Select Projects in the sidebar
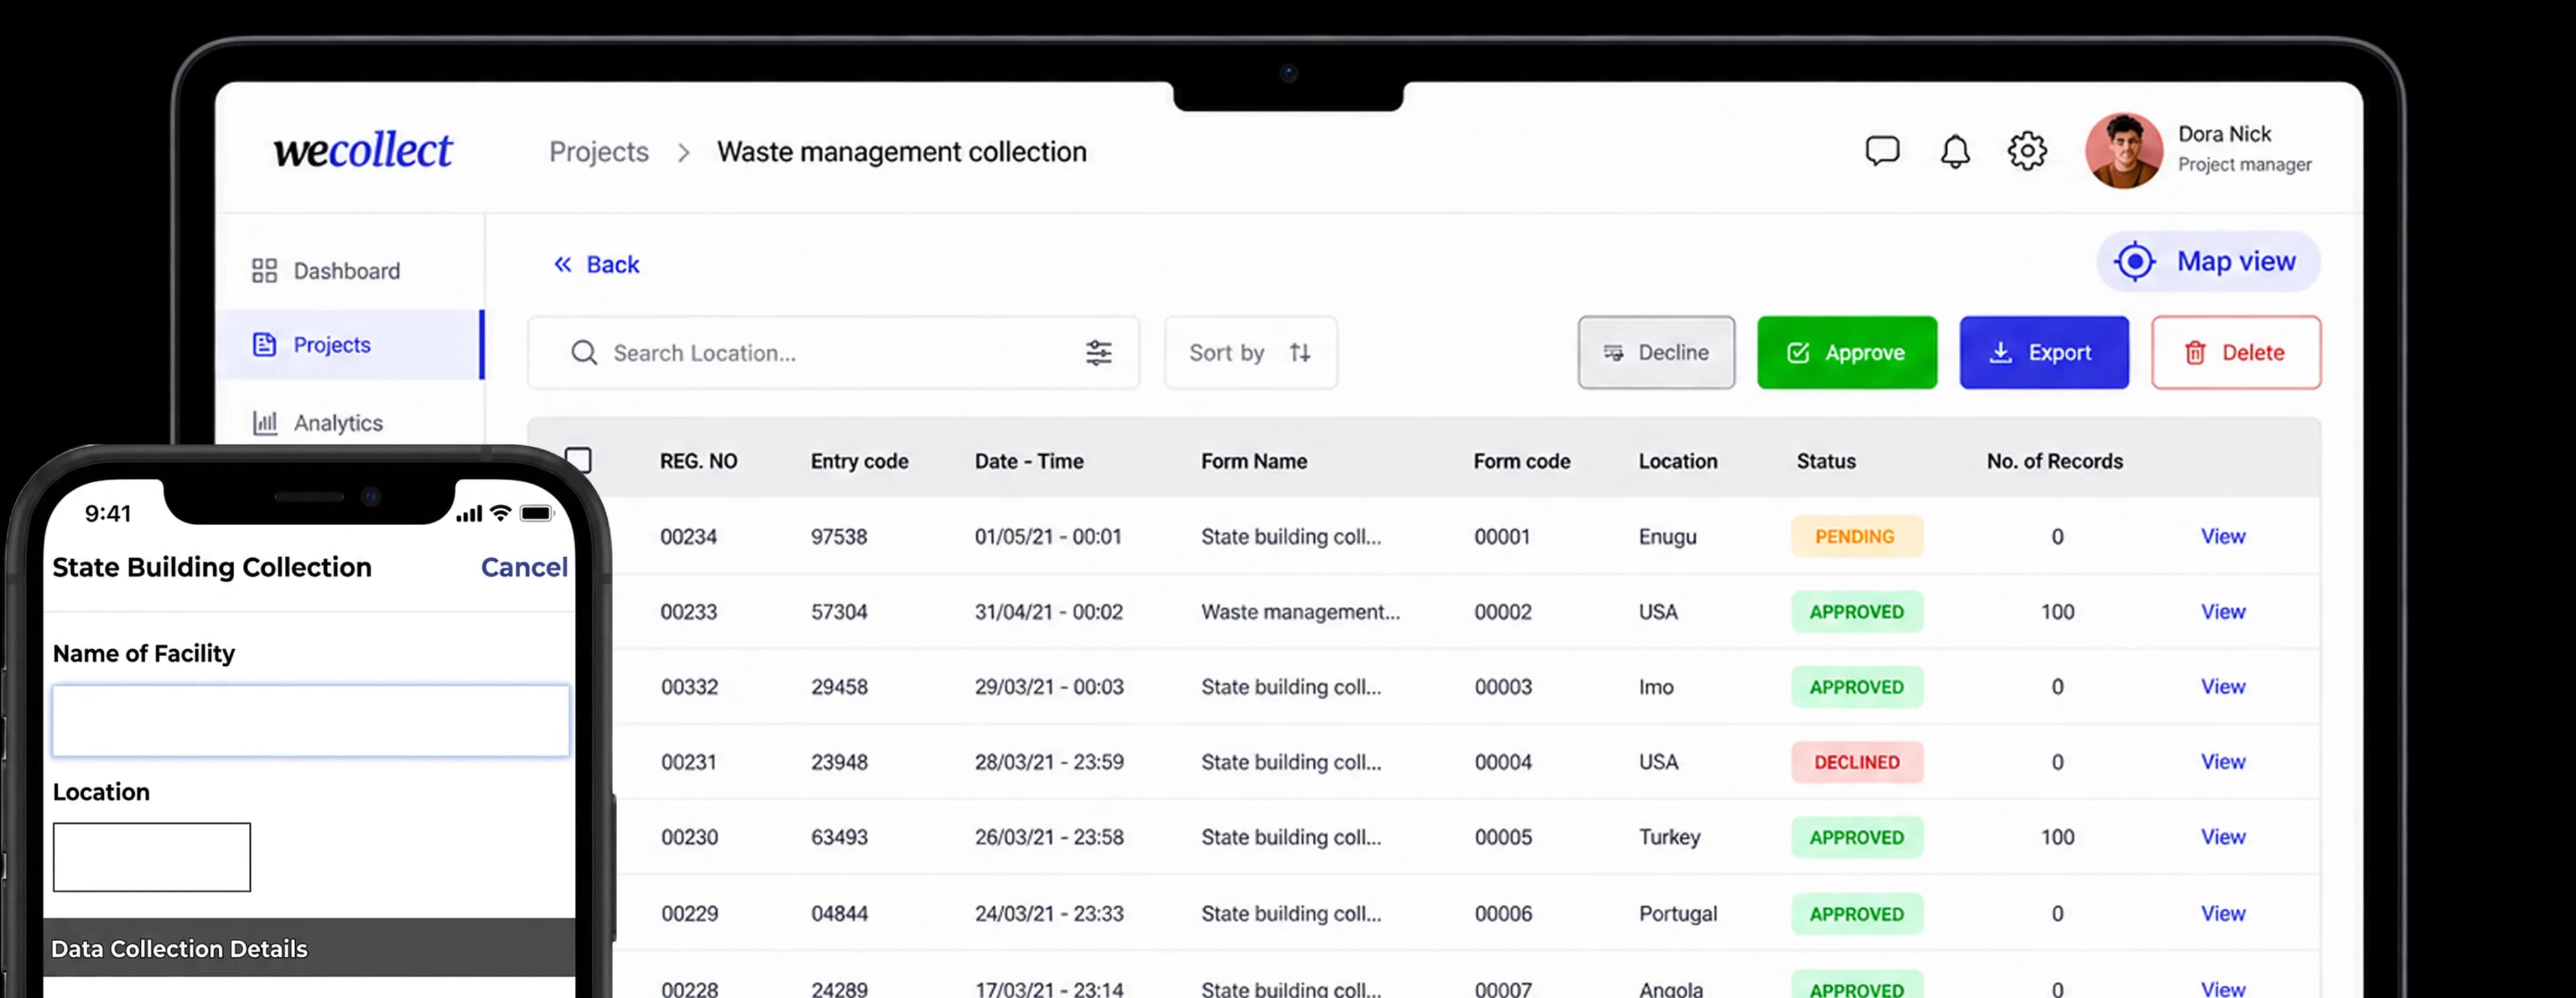The height and width of the screenshot is (998, 2576). pyautogui.click(x=350, y=345)
